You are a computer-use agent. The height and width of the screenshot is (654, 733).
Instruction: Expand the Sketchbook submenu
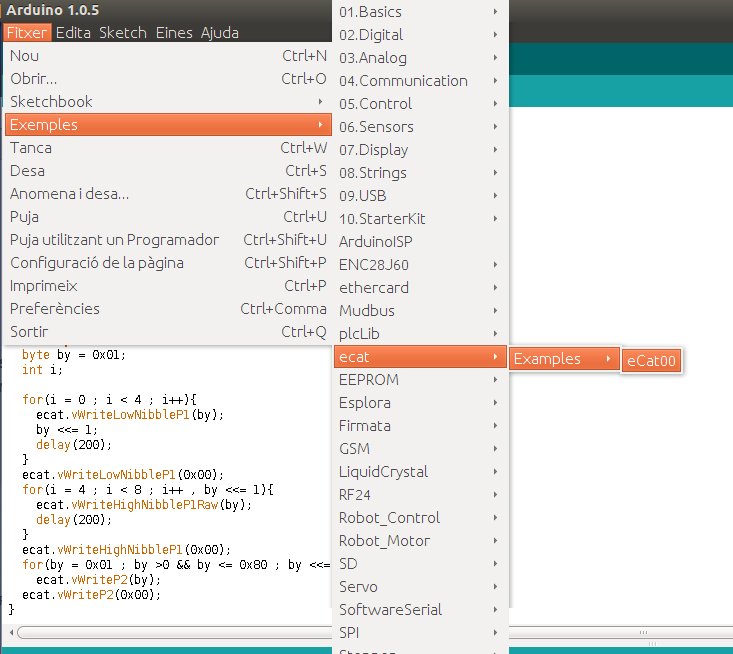(168, 101)
